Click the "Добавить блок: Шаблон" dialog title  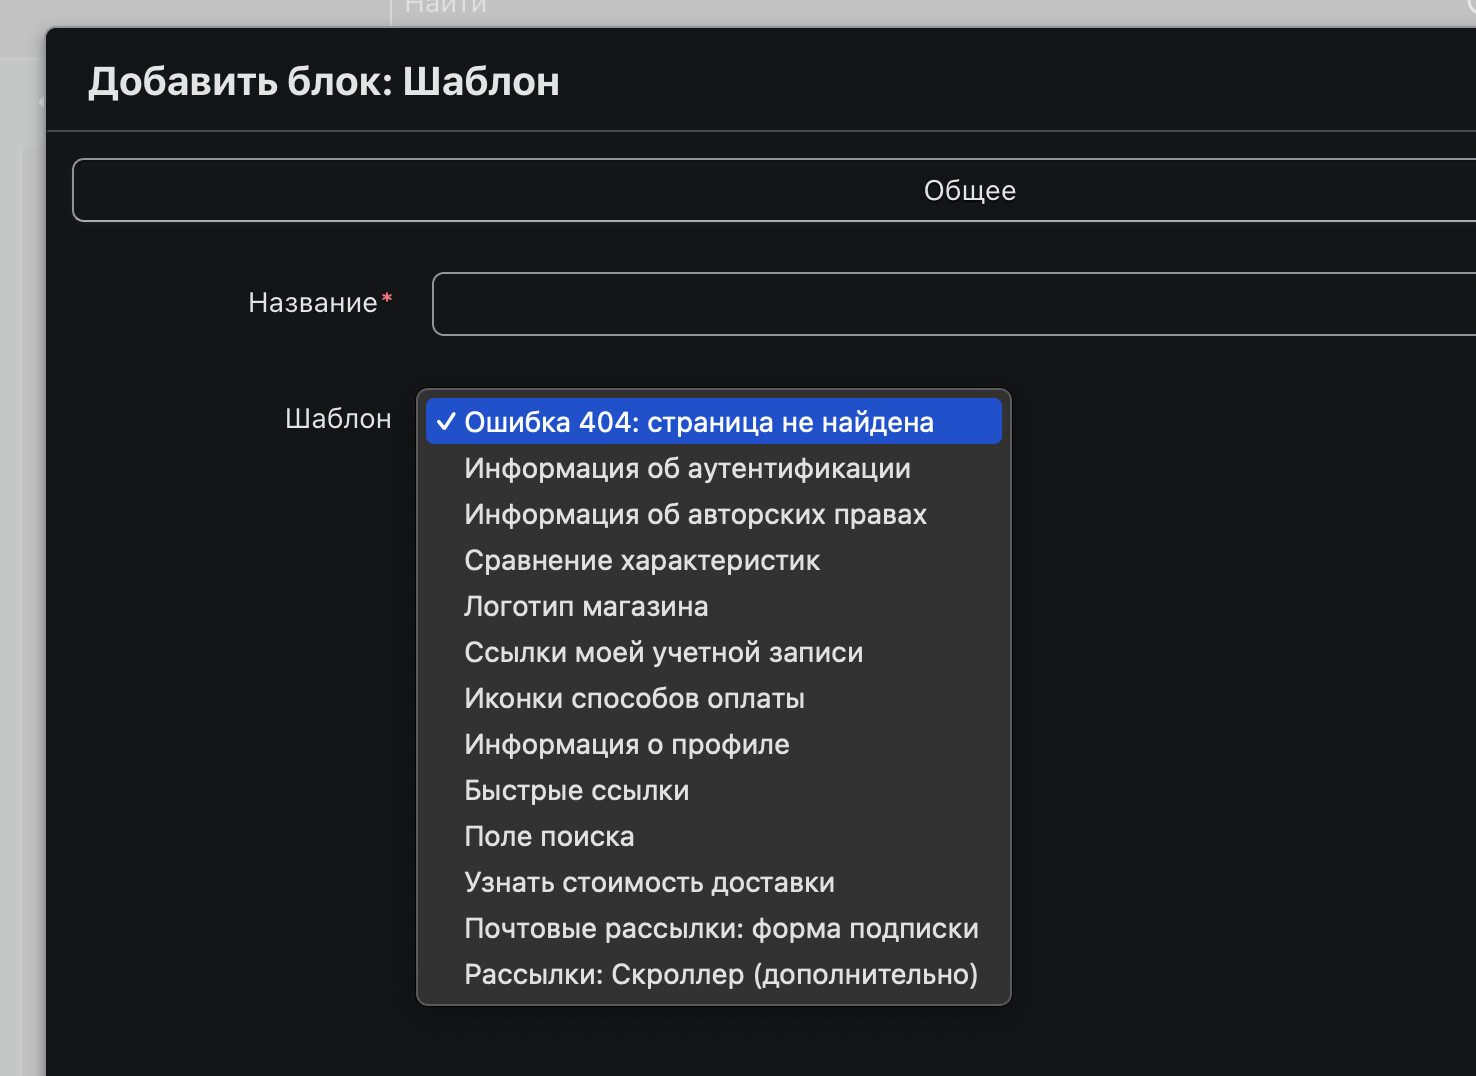pos(324,82)
